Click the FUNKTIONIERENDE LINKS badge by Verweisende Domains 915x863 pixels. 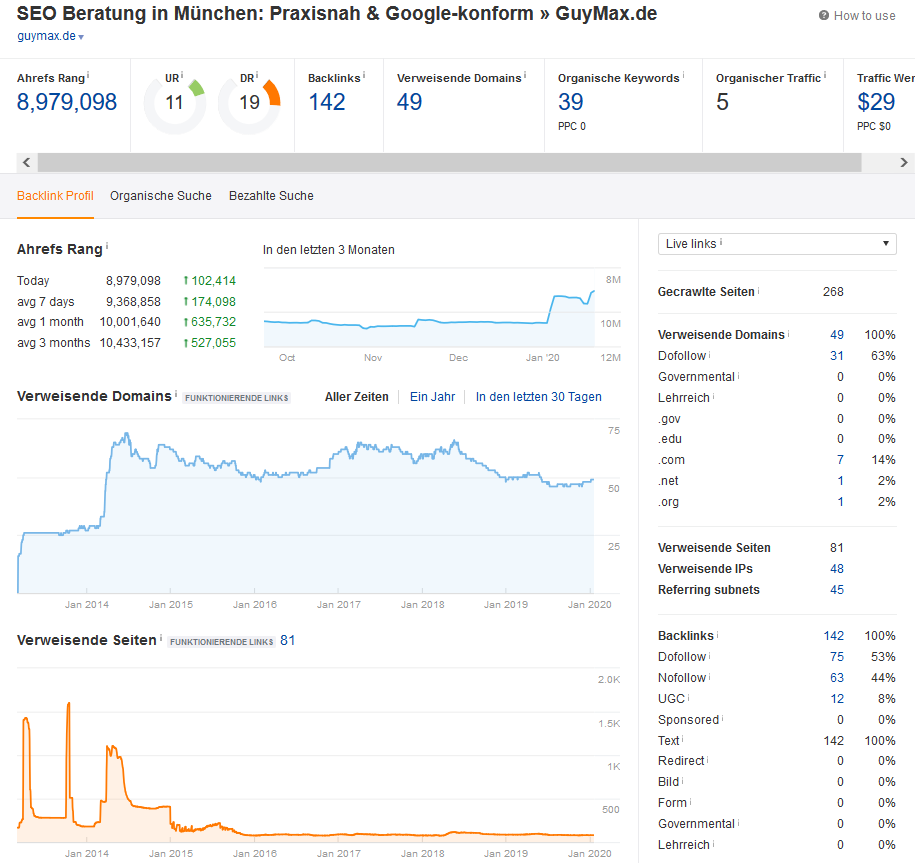pos(236,398)
